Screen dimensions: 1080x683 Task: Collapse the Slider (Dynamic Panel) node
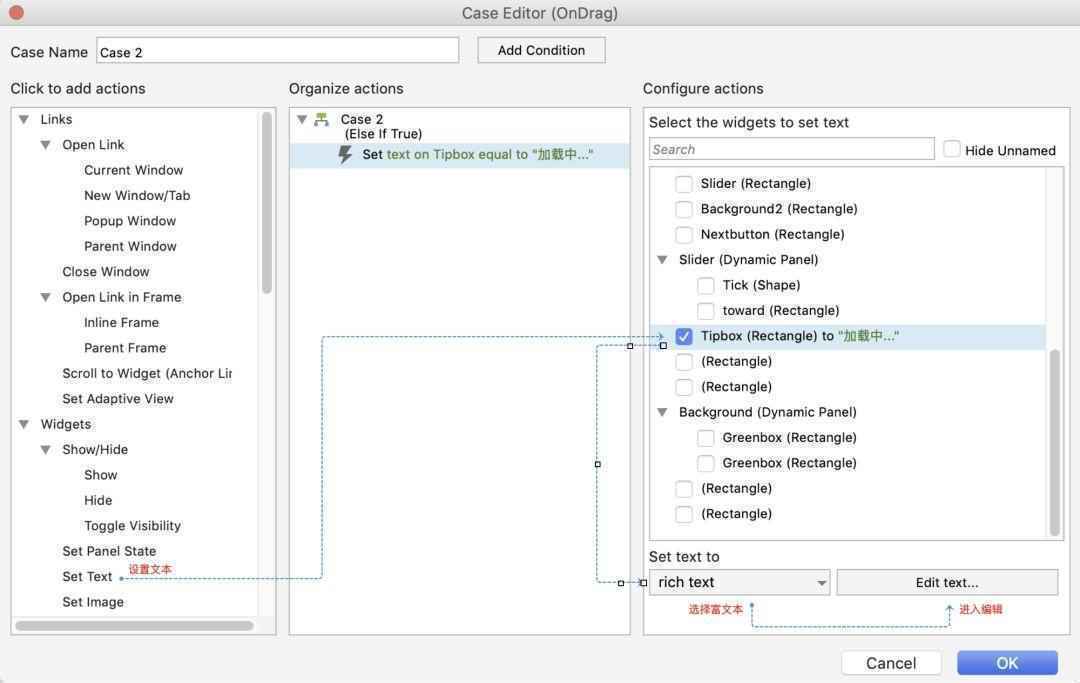click(662, 260)
